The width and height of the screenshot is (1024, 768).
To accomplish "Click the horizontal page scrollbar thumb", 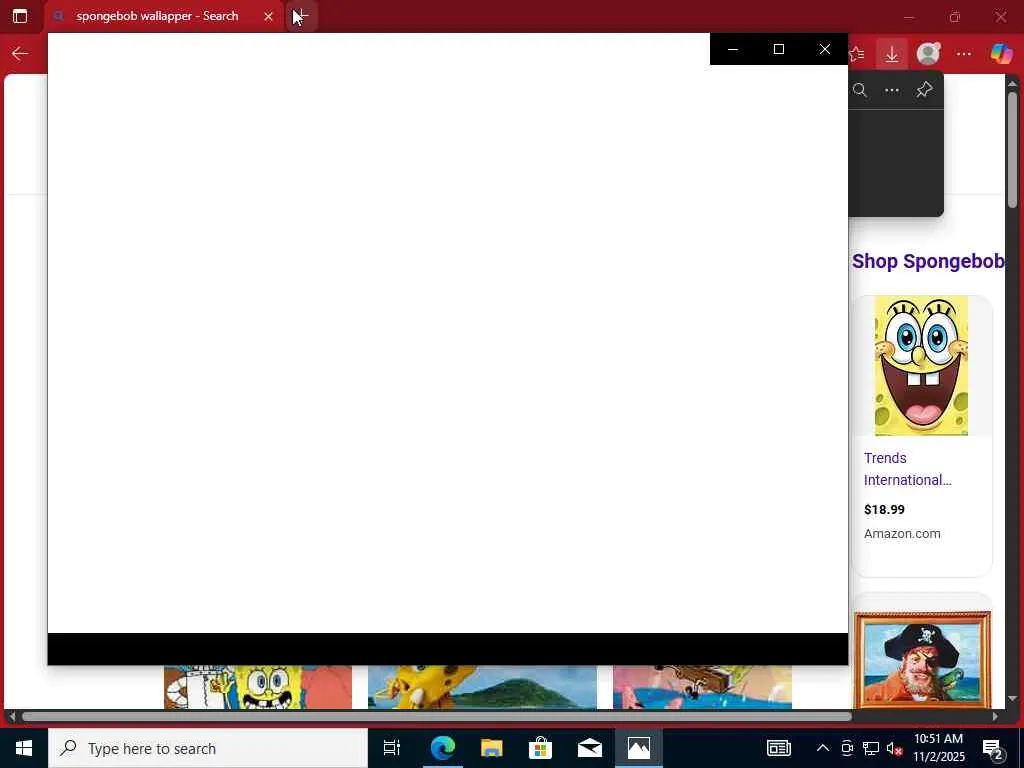I will coord(436,716).
